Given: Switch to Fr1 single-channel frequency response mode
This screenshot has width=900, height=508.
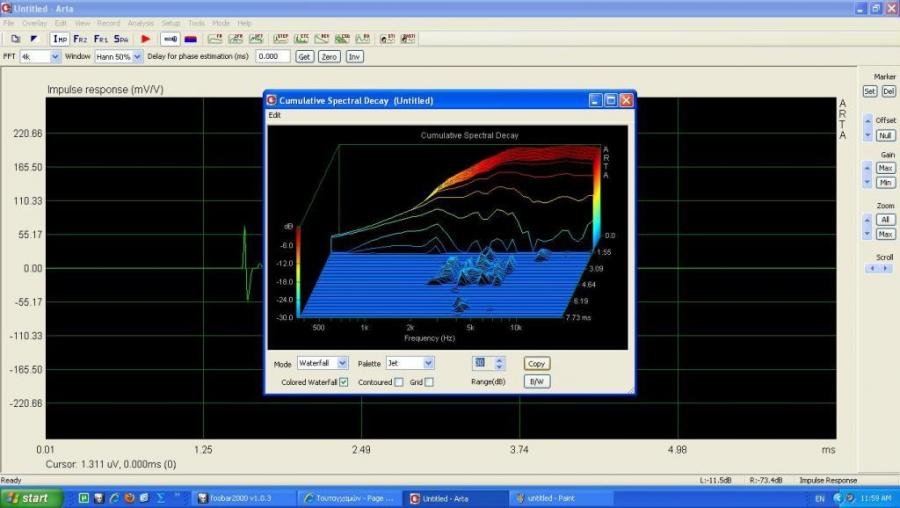Looking at the screenshot, I should 100,38.
